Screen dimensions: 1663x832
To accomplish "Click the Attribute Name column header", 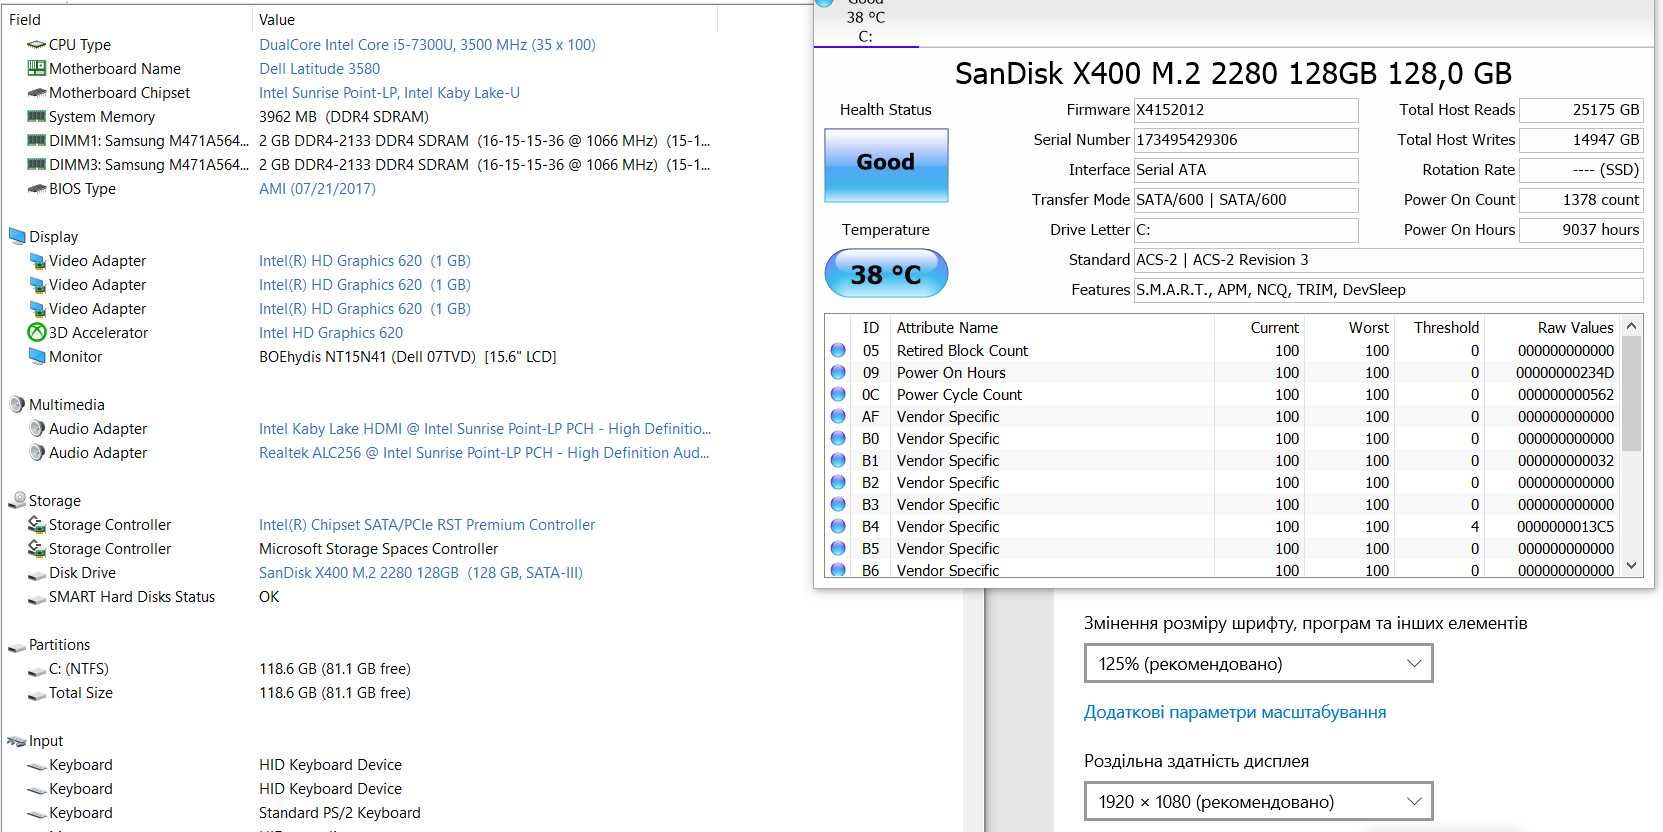I will tap(947, 328).
